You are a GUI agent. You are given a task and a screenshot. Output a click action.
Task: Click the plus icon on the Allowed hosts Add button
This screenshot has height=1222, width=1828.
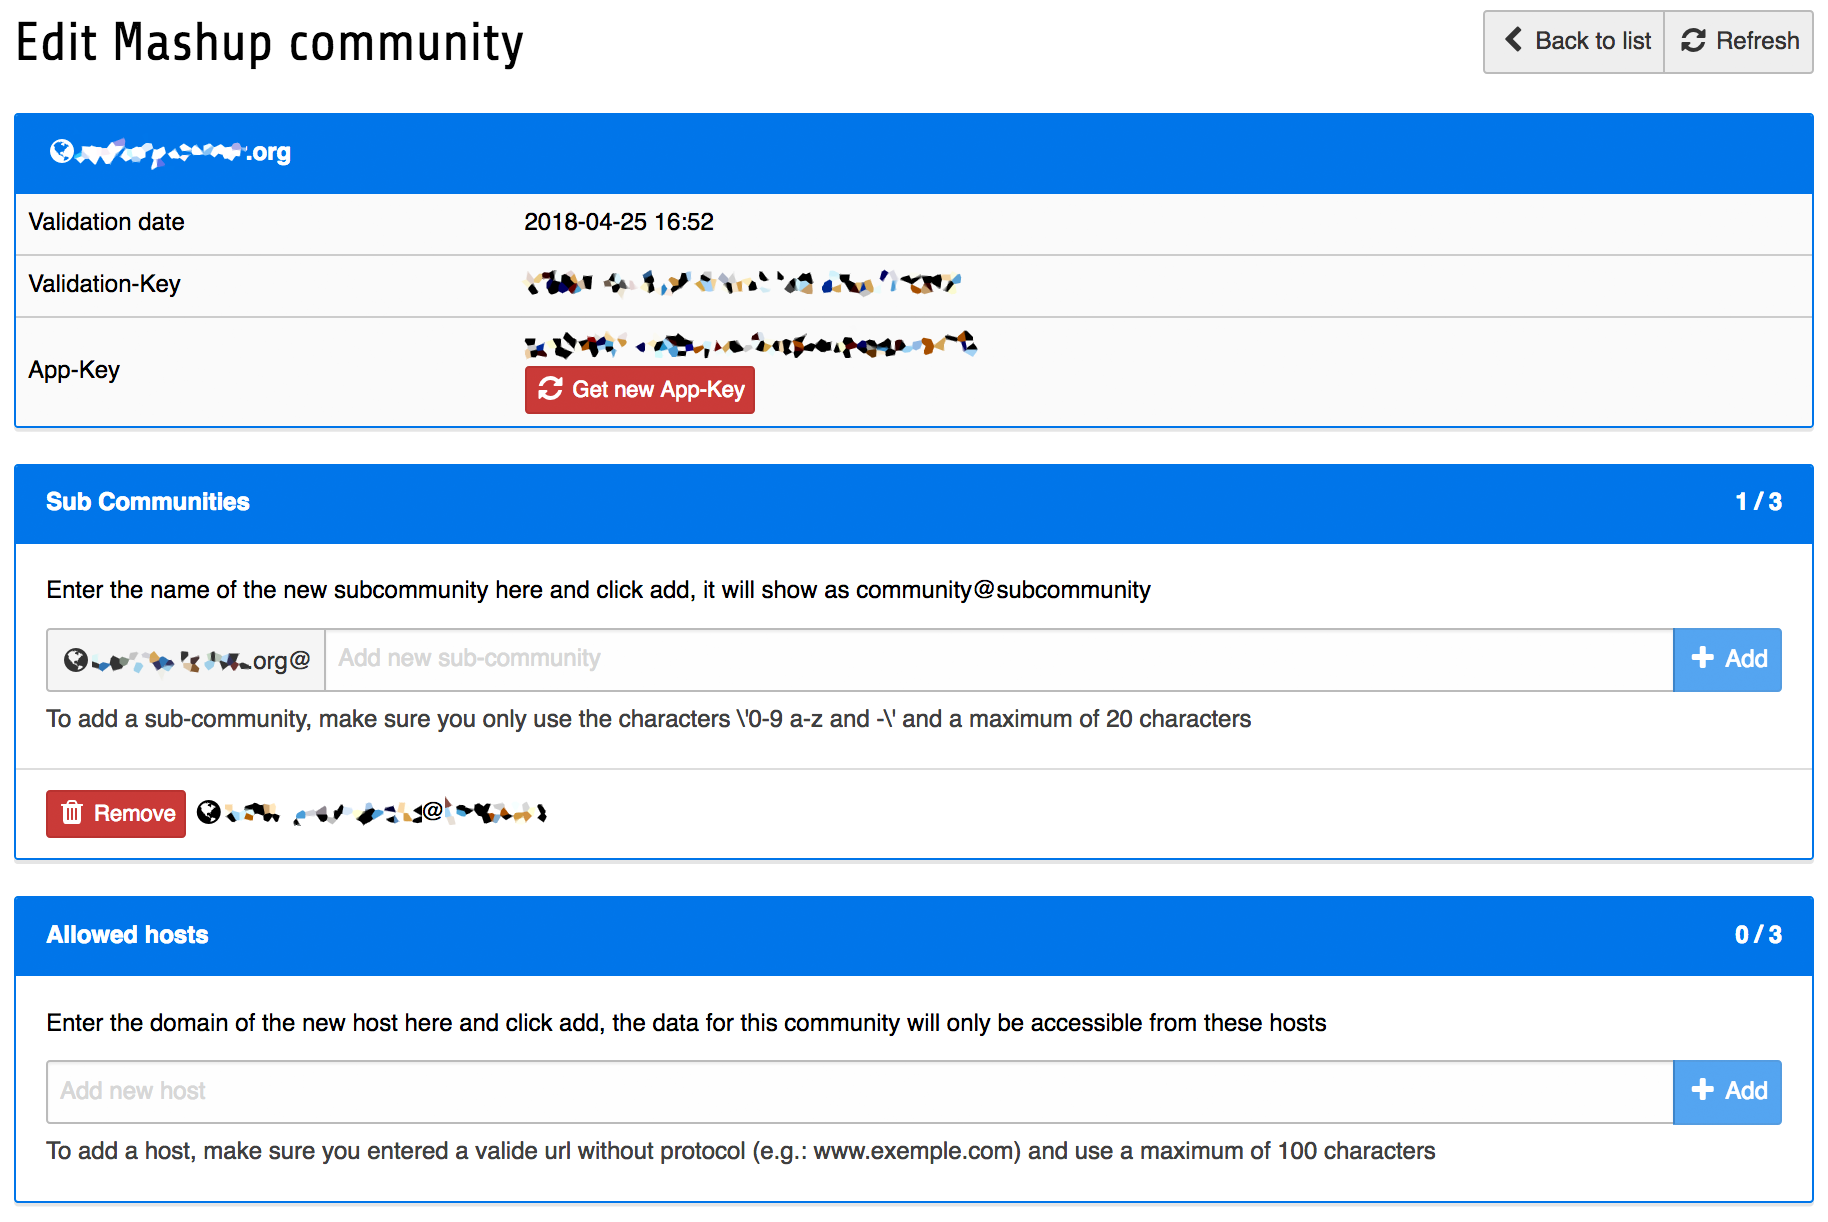(1702, 1090)
